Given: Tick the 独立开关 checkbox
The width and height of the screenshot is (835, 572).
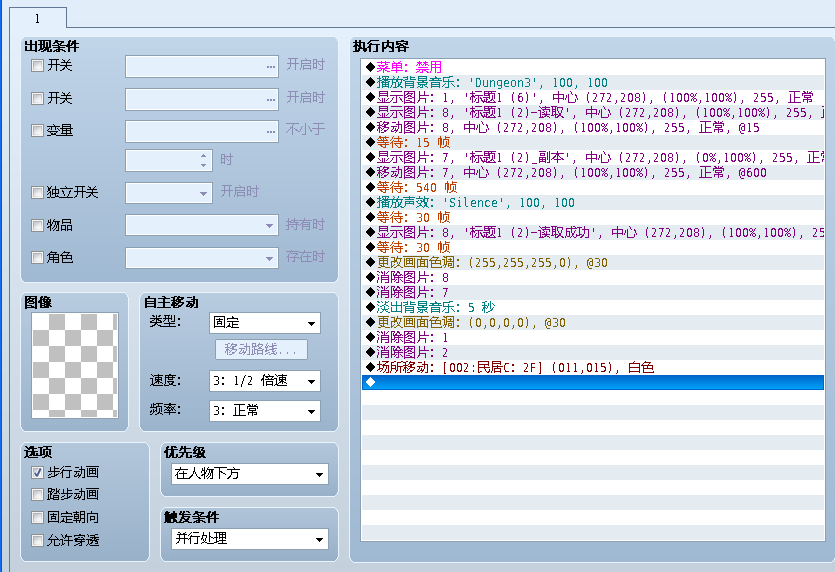Looking at the screenshot, I should (37, 192).
